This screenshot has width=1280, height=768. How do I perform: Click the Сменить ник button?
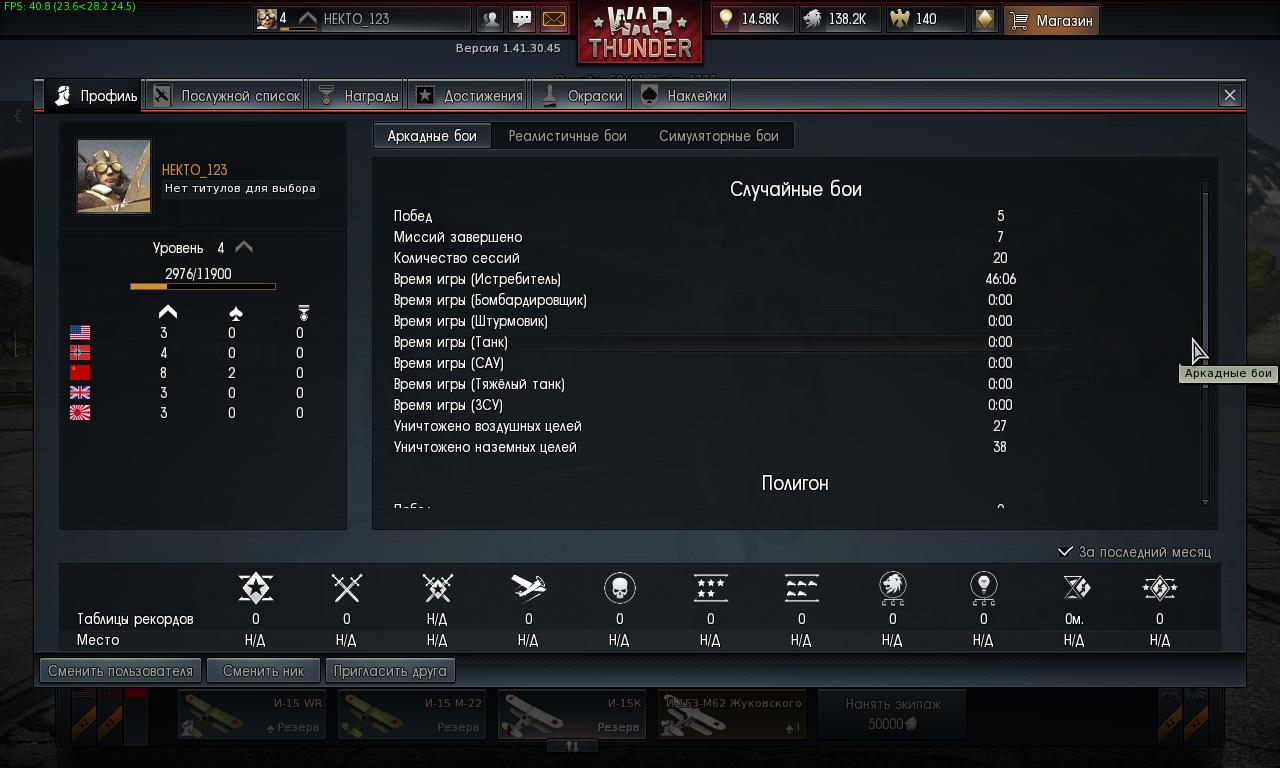(x=263, y=671)
